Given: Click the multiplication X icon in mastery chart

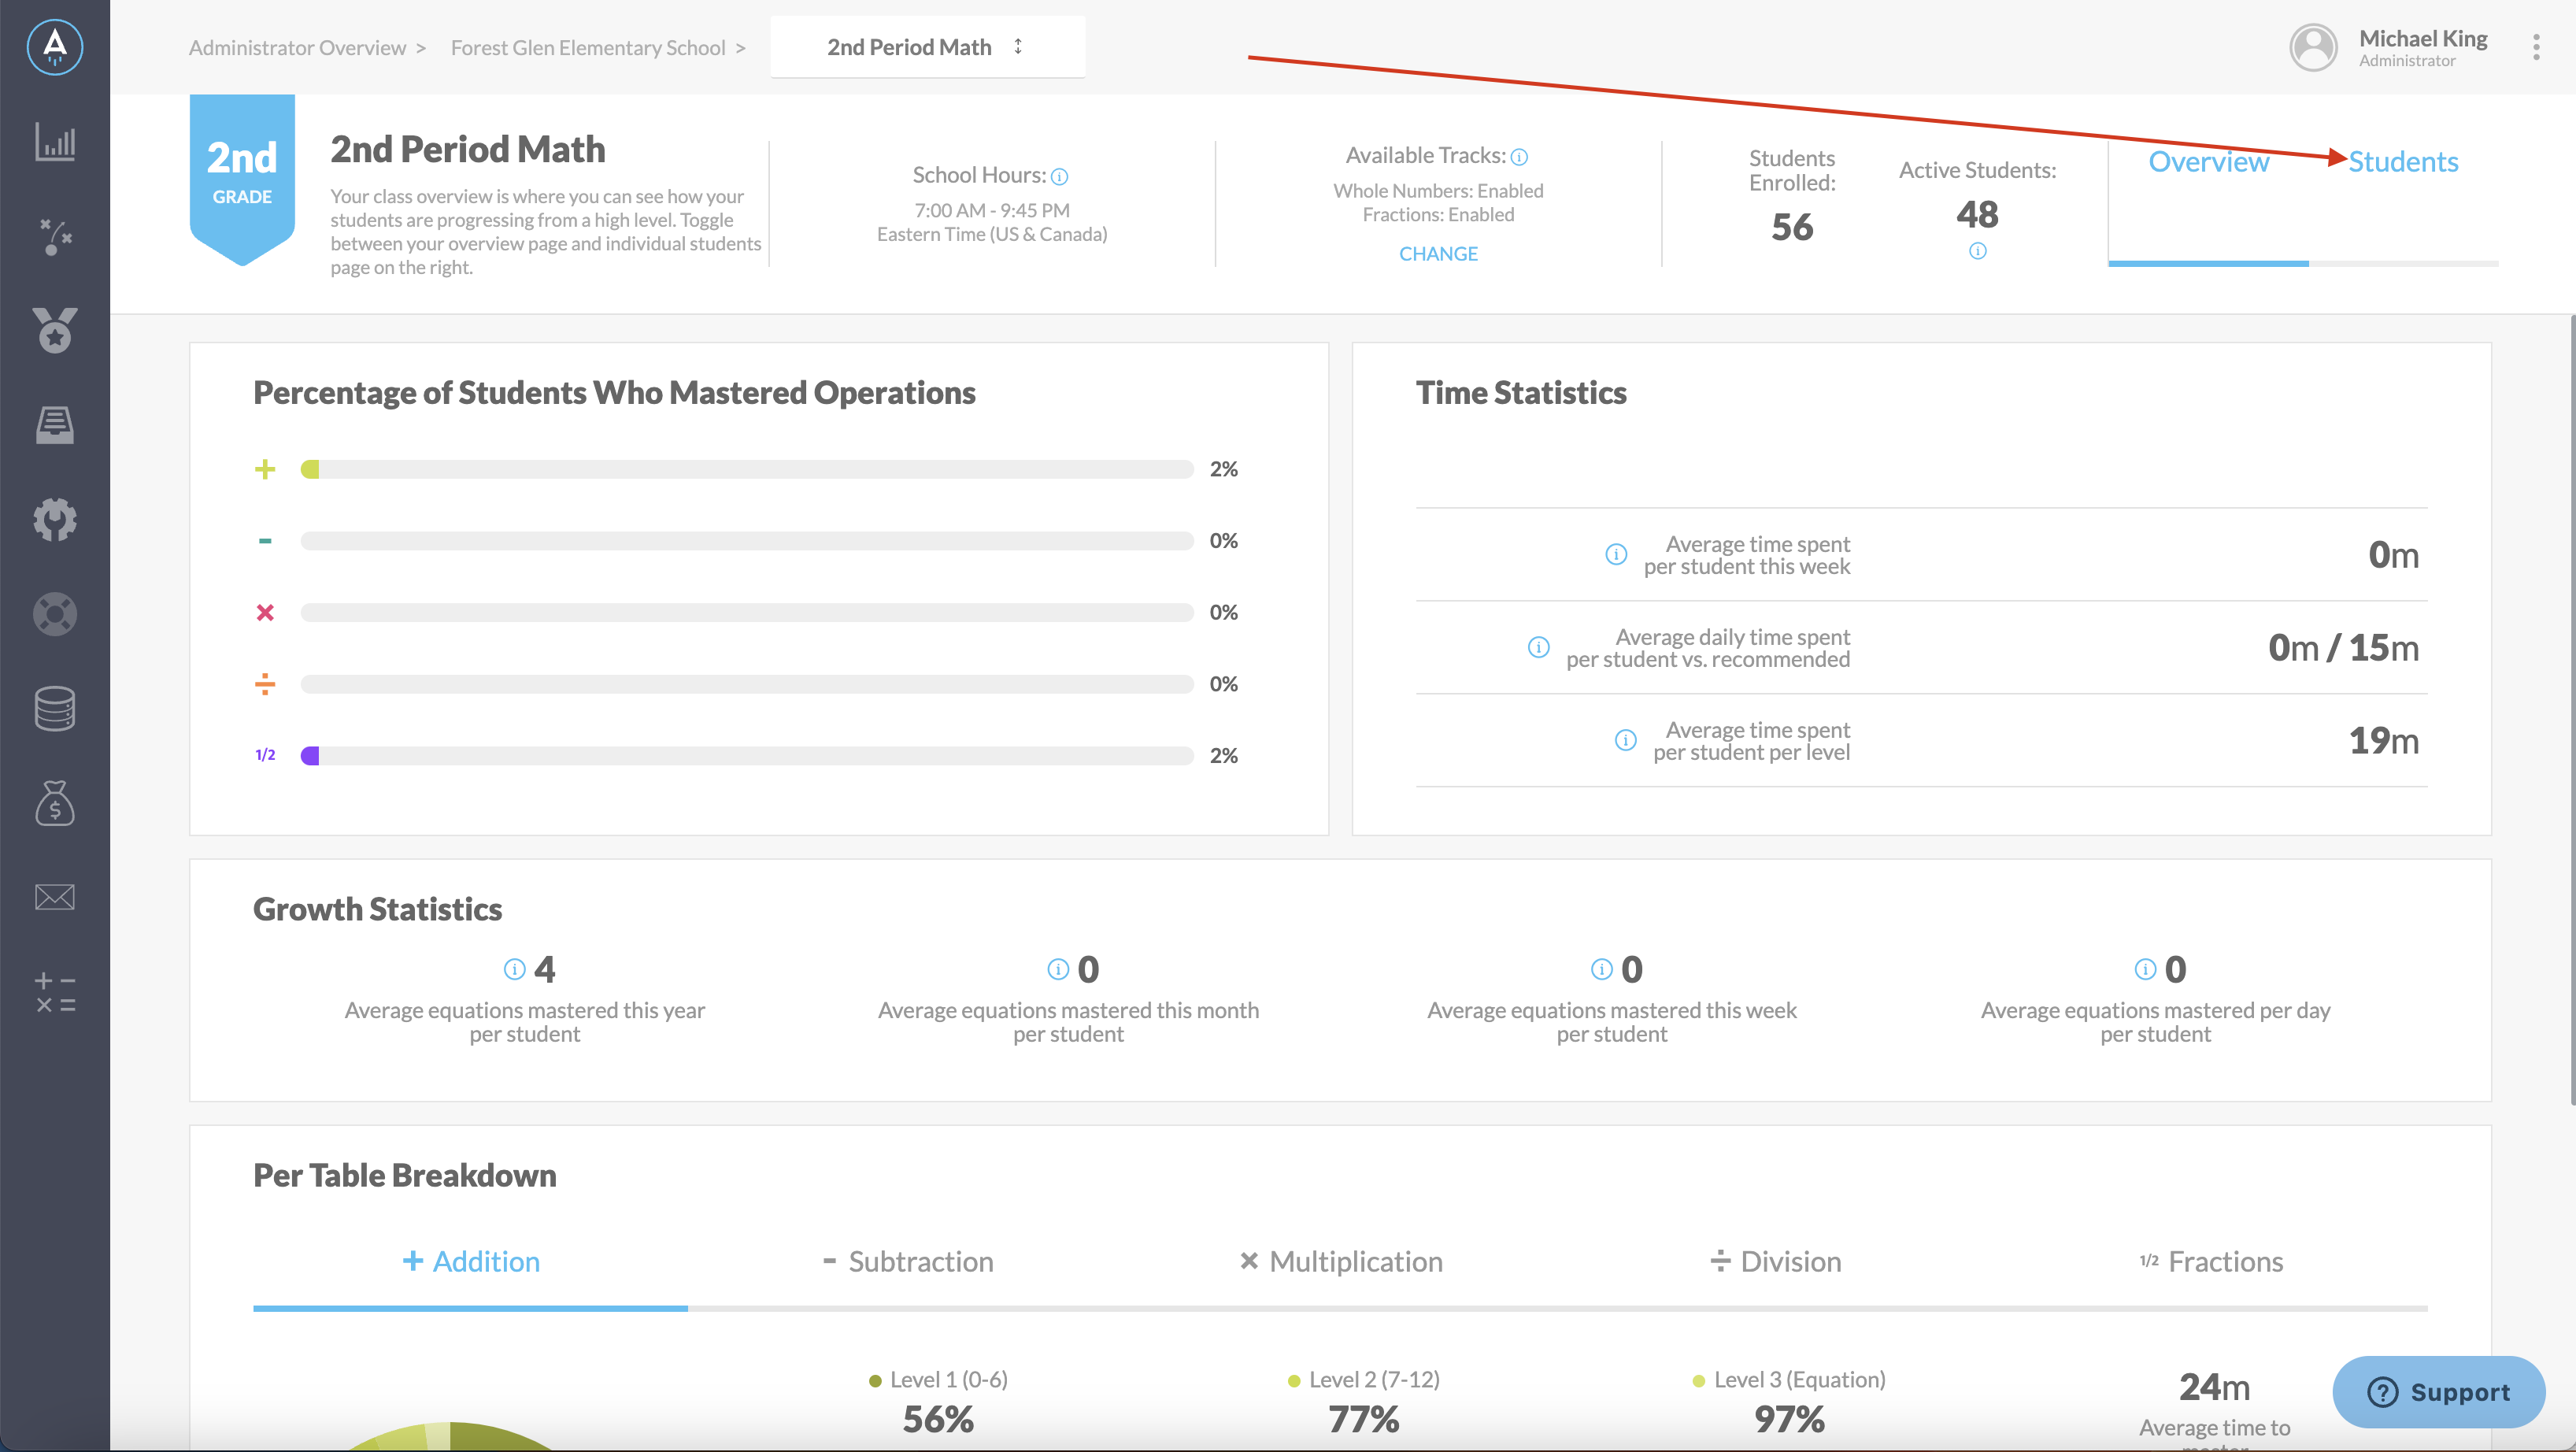Looking at the screenshot, I should [x=265, y=612].
